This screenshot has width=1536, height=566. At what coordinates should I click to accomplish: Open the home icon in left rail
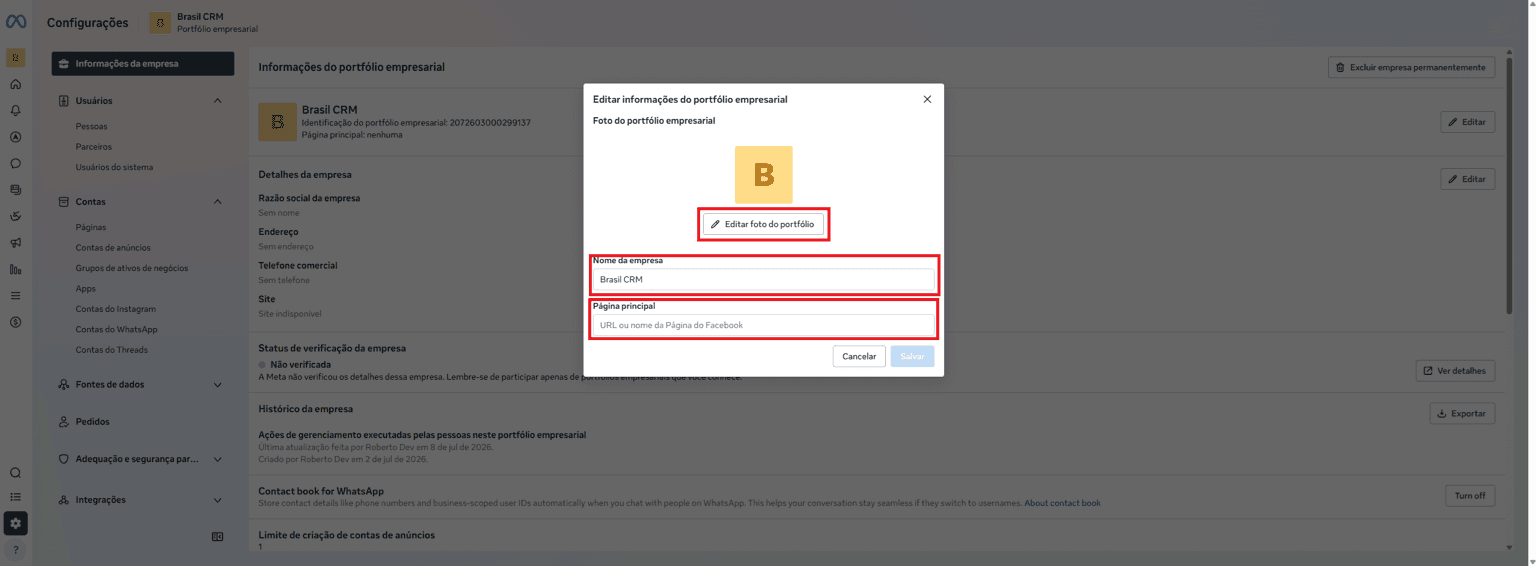pos(15,84)
